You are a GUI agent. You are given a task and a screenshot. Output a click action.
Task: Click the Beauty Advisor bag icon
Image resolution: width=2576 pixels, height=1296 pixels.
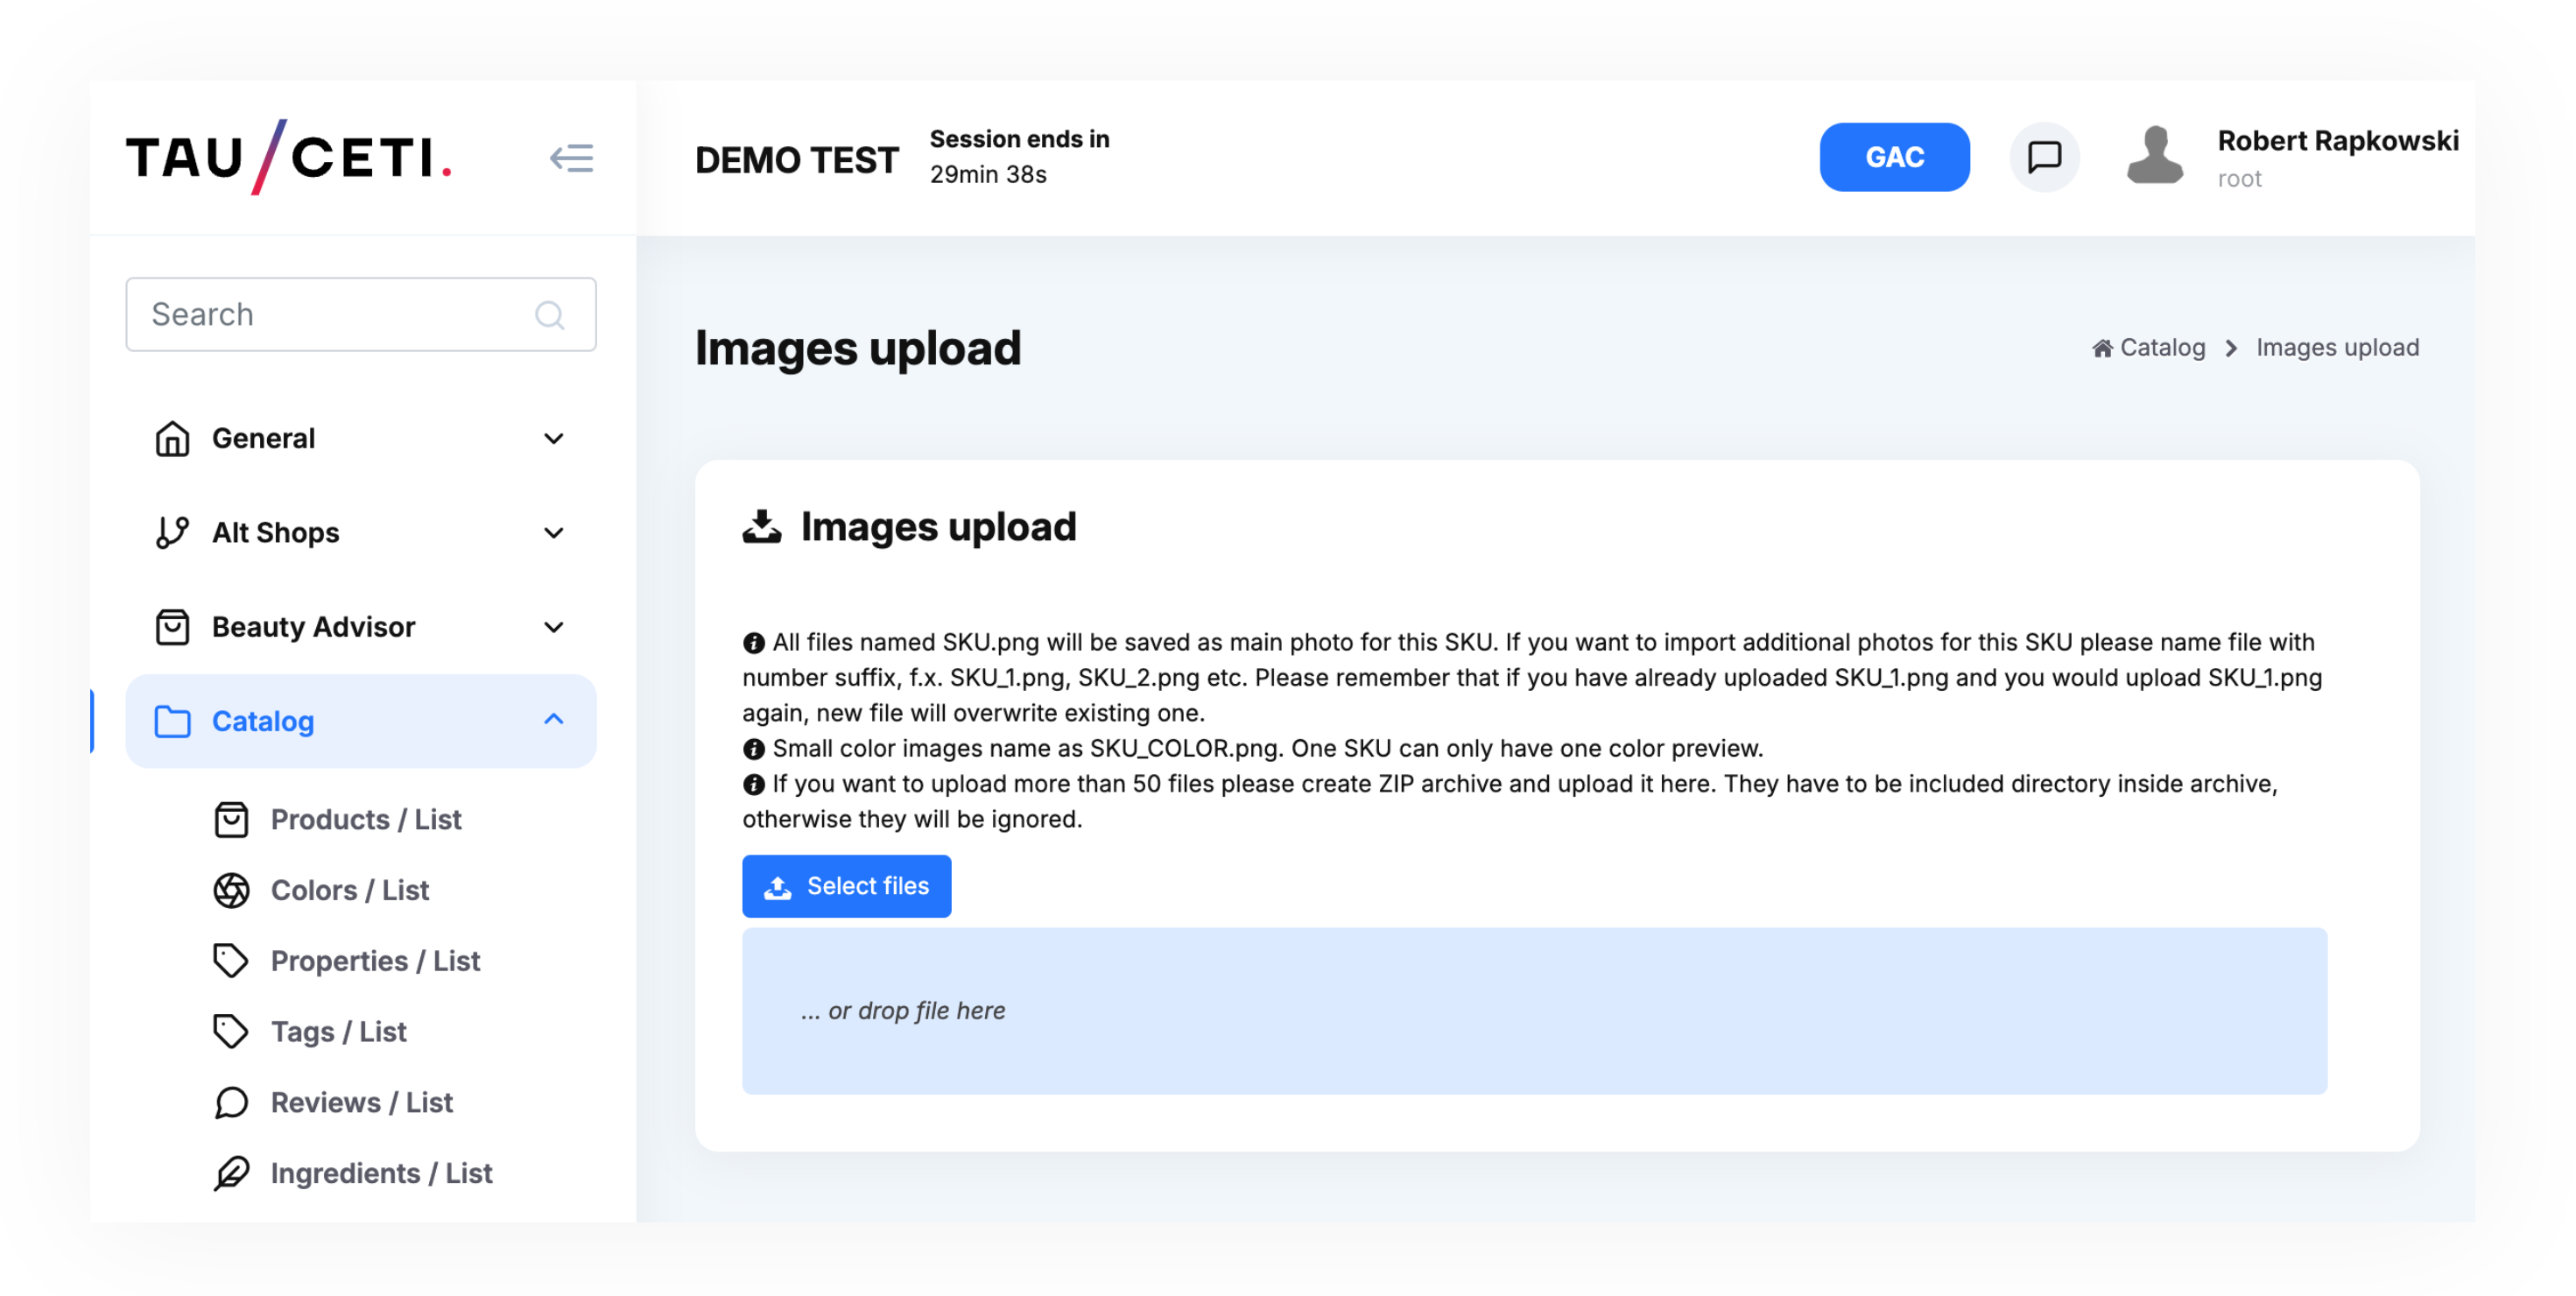(172, 626)
